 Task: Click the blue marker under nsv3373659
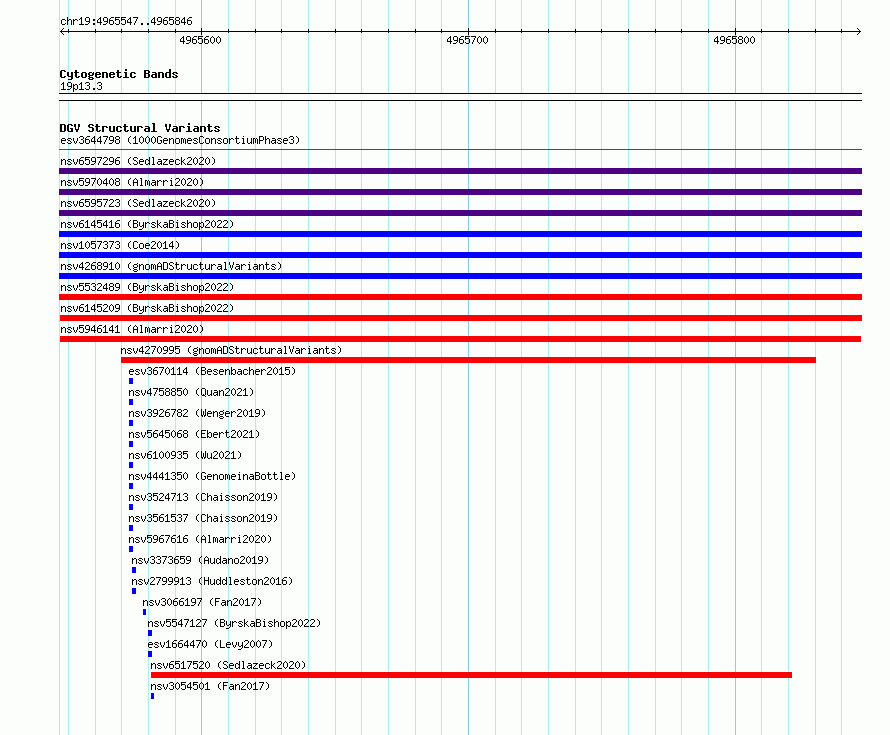tap(134, 570)
